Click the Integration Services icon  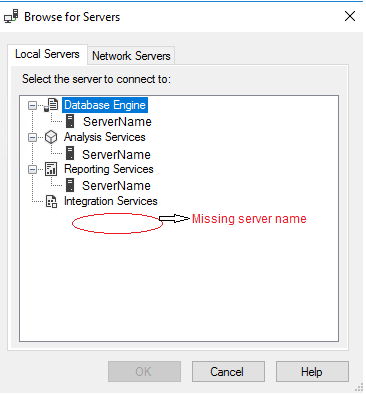click(51, 201)
